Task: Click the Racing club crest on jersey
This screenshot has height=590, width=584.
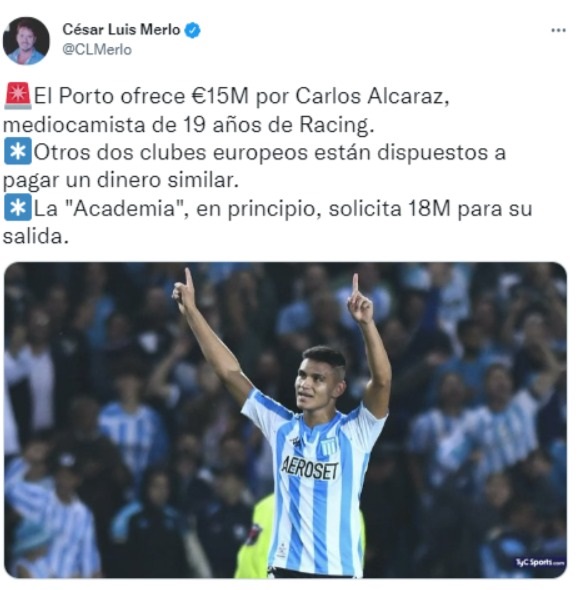Action: (x=330, y=448)
